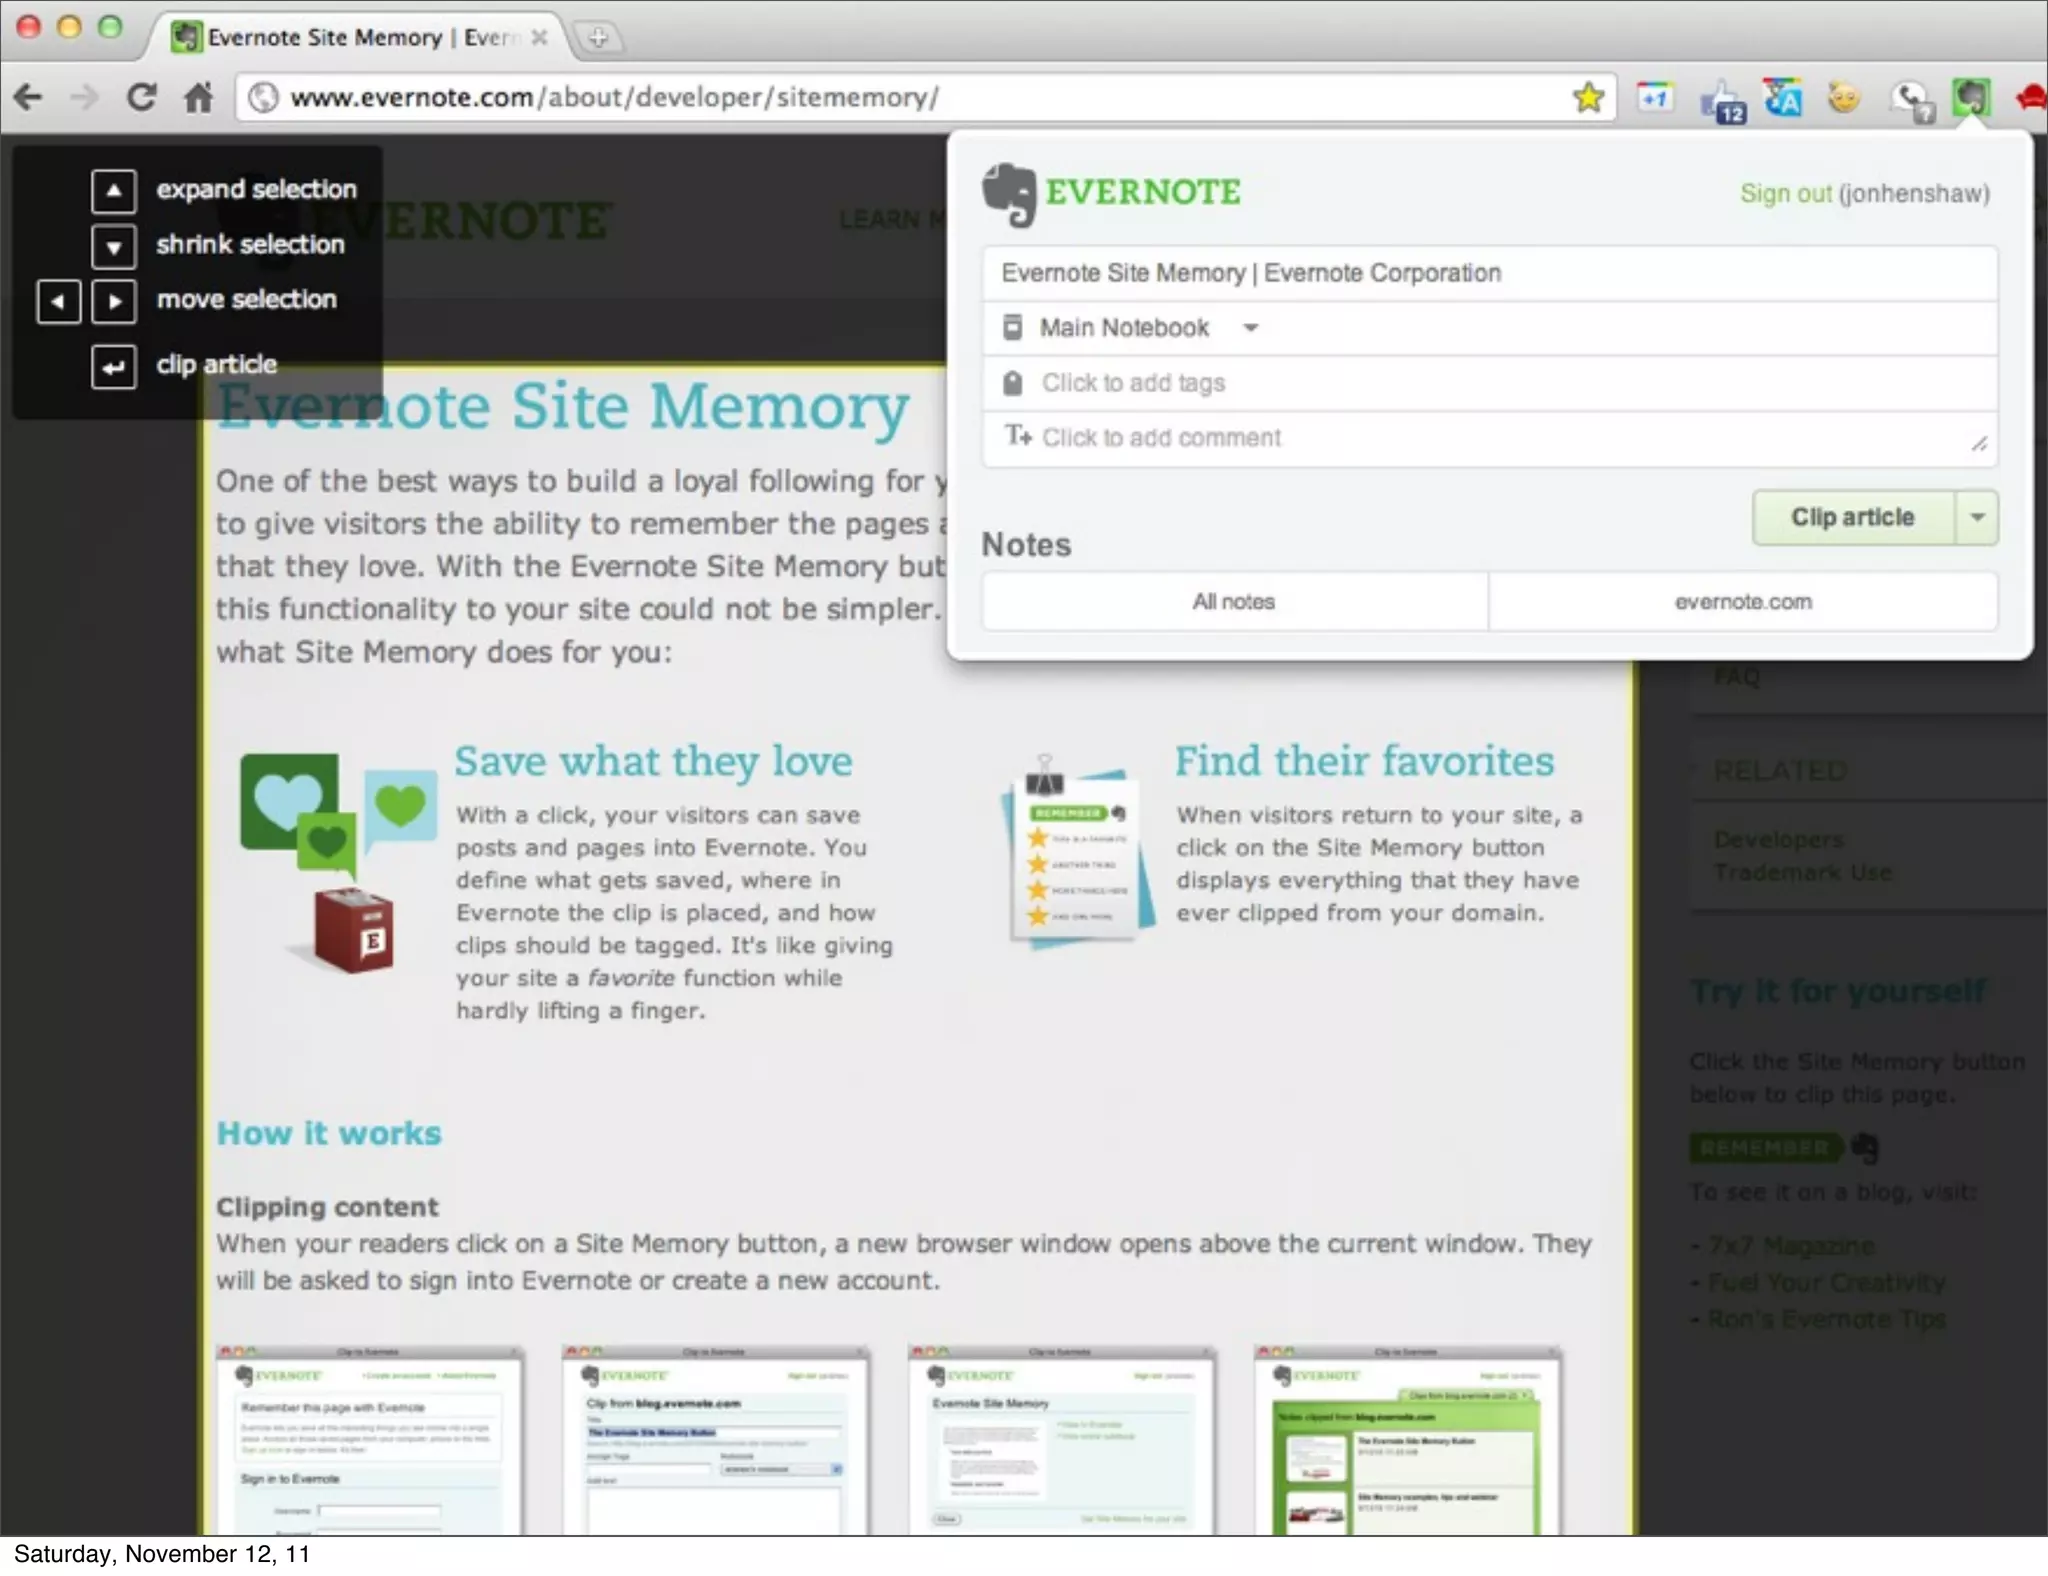Click the Save what they love heading
This screenshot has width=2048, height=1576.
tap(653, 762)
